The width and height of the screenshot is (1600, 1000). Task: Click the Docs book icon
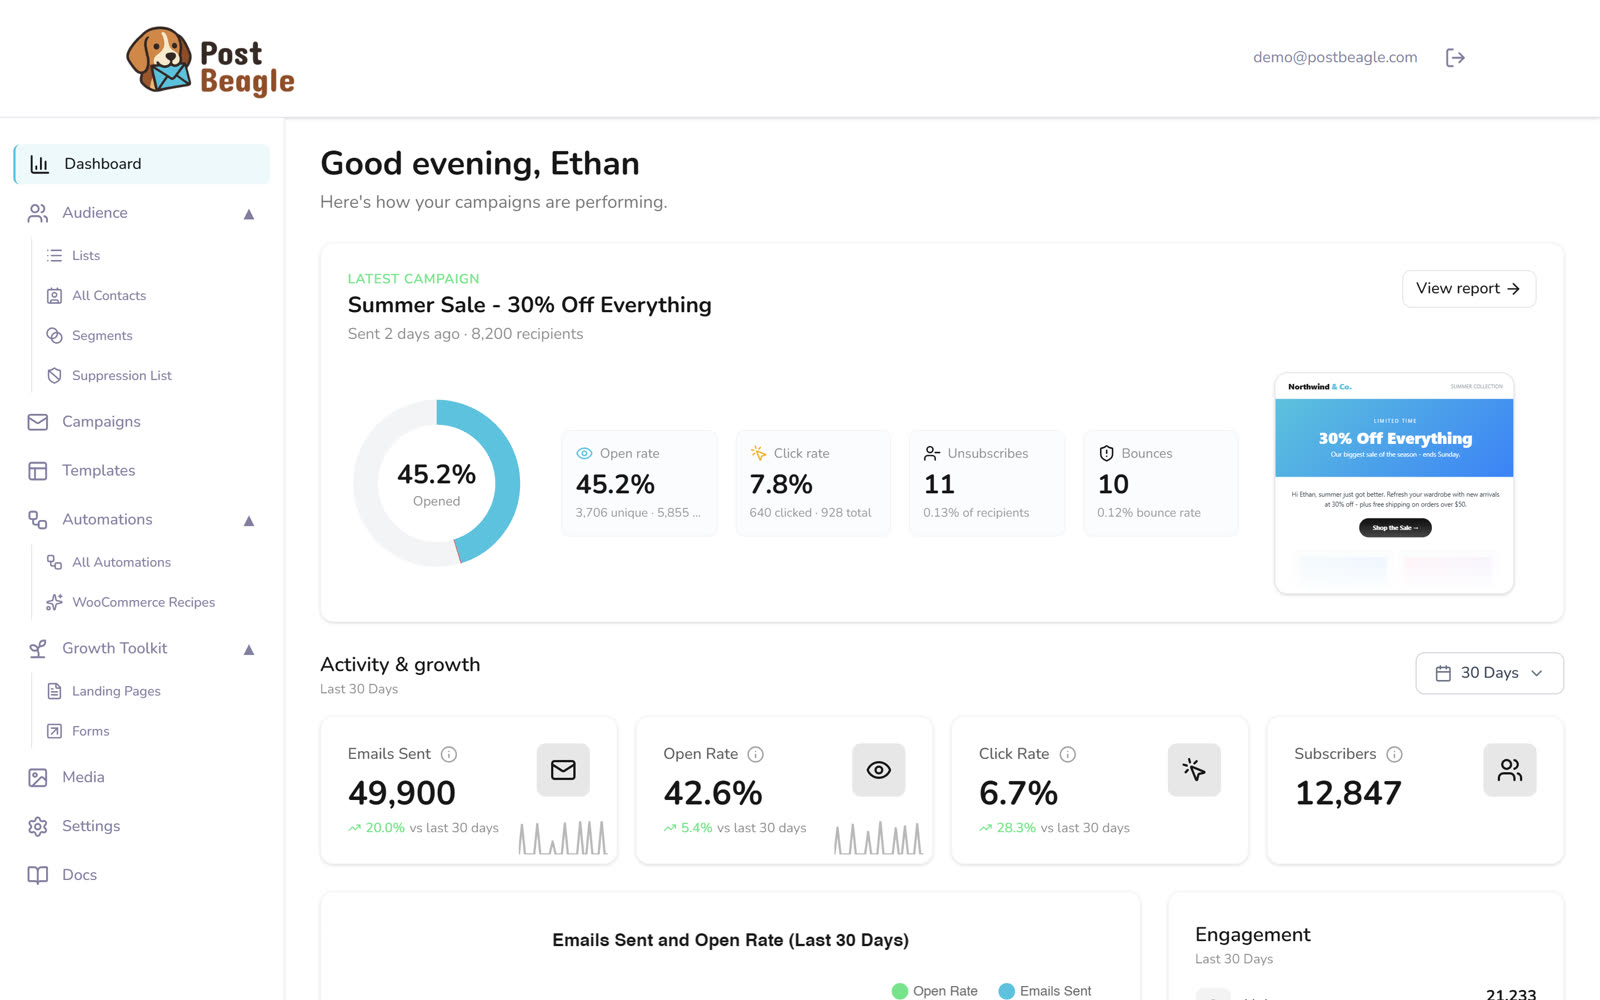pos(38,876)
